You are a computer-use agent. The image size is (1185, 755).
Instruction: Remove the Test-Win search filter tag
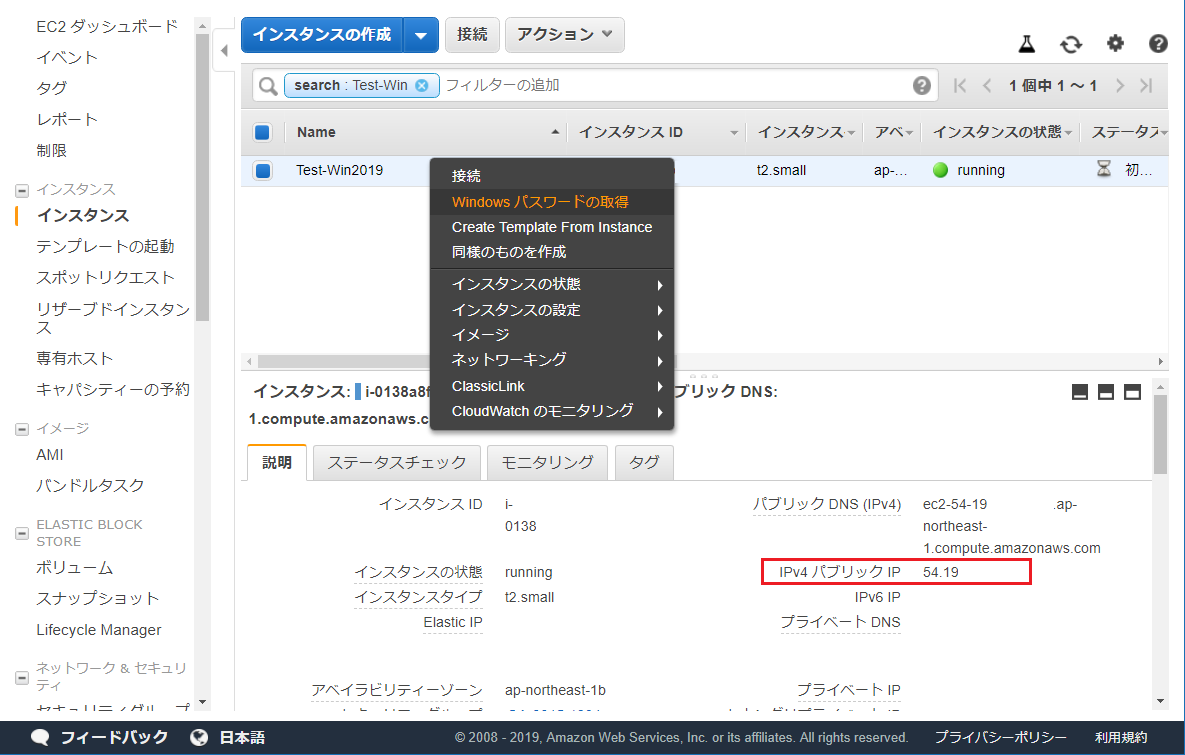coord(424,85)
